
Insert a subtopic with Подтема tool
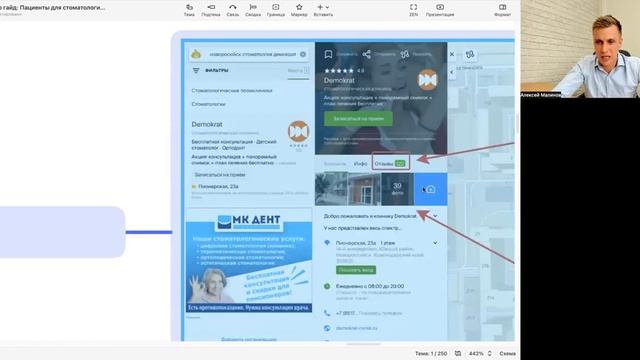click(x=211, y=10)
